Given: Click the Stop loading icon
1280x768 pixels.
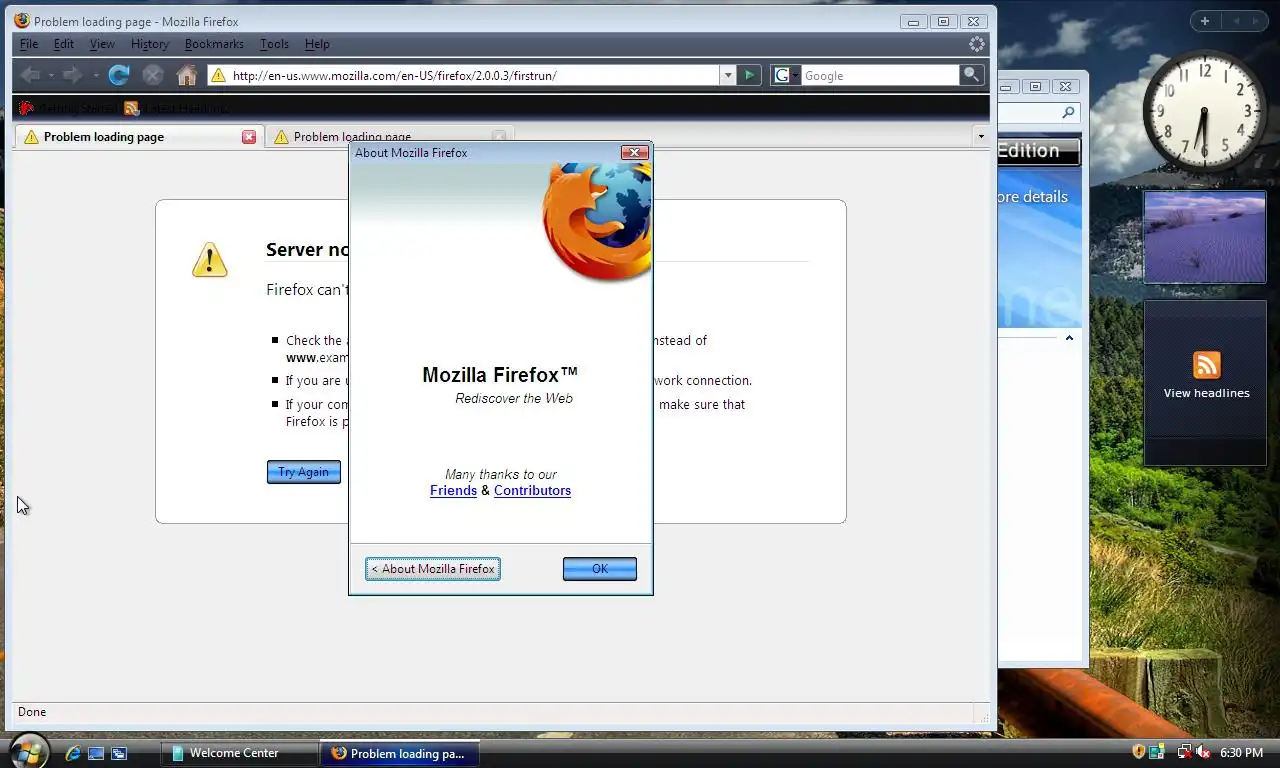Looking at the screenshot, I should [152, 75].
